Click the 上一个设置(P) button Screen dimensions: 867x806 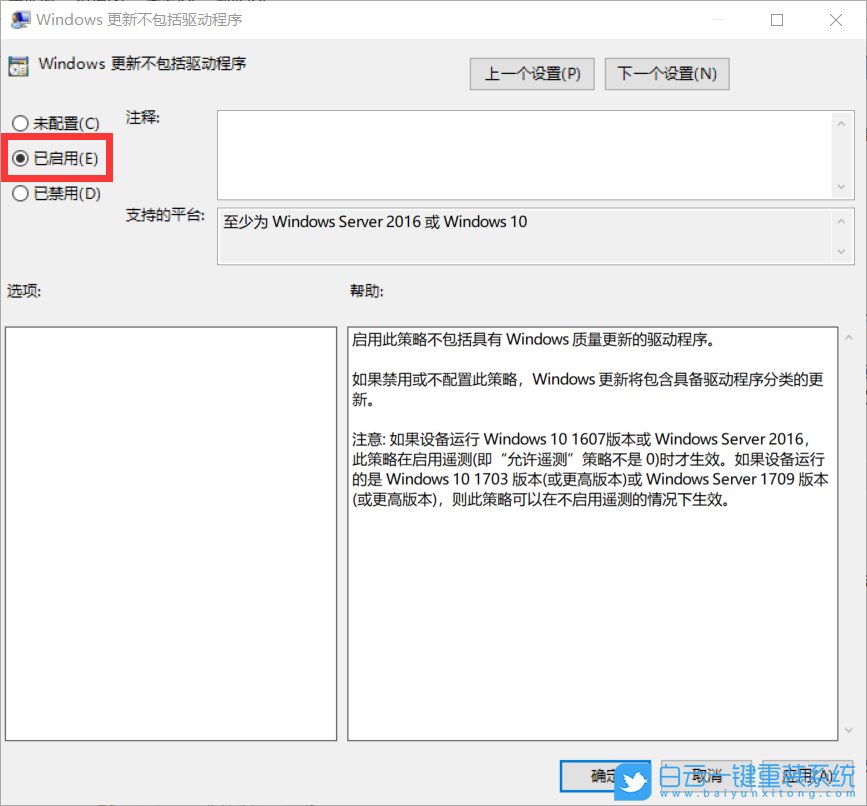531,73
